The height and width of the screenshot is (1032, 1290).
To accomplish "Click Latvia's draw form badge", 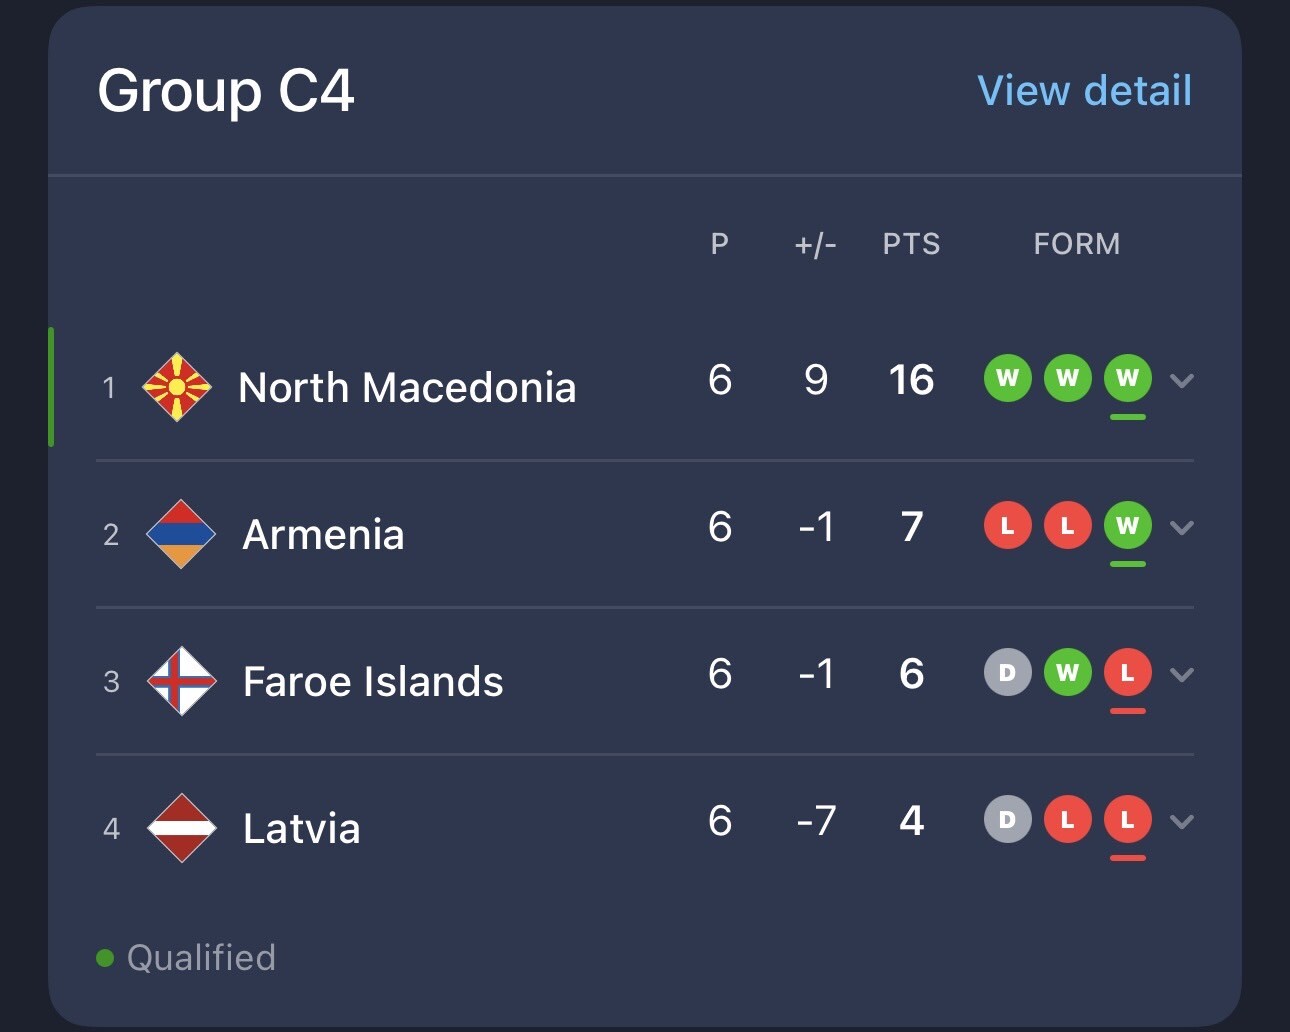I will (x=1007, y=819).
